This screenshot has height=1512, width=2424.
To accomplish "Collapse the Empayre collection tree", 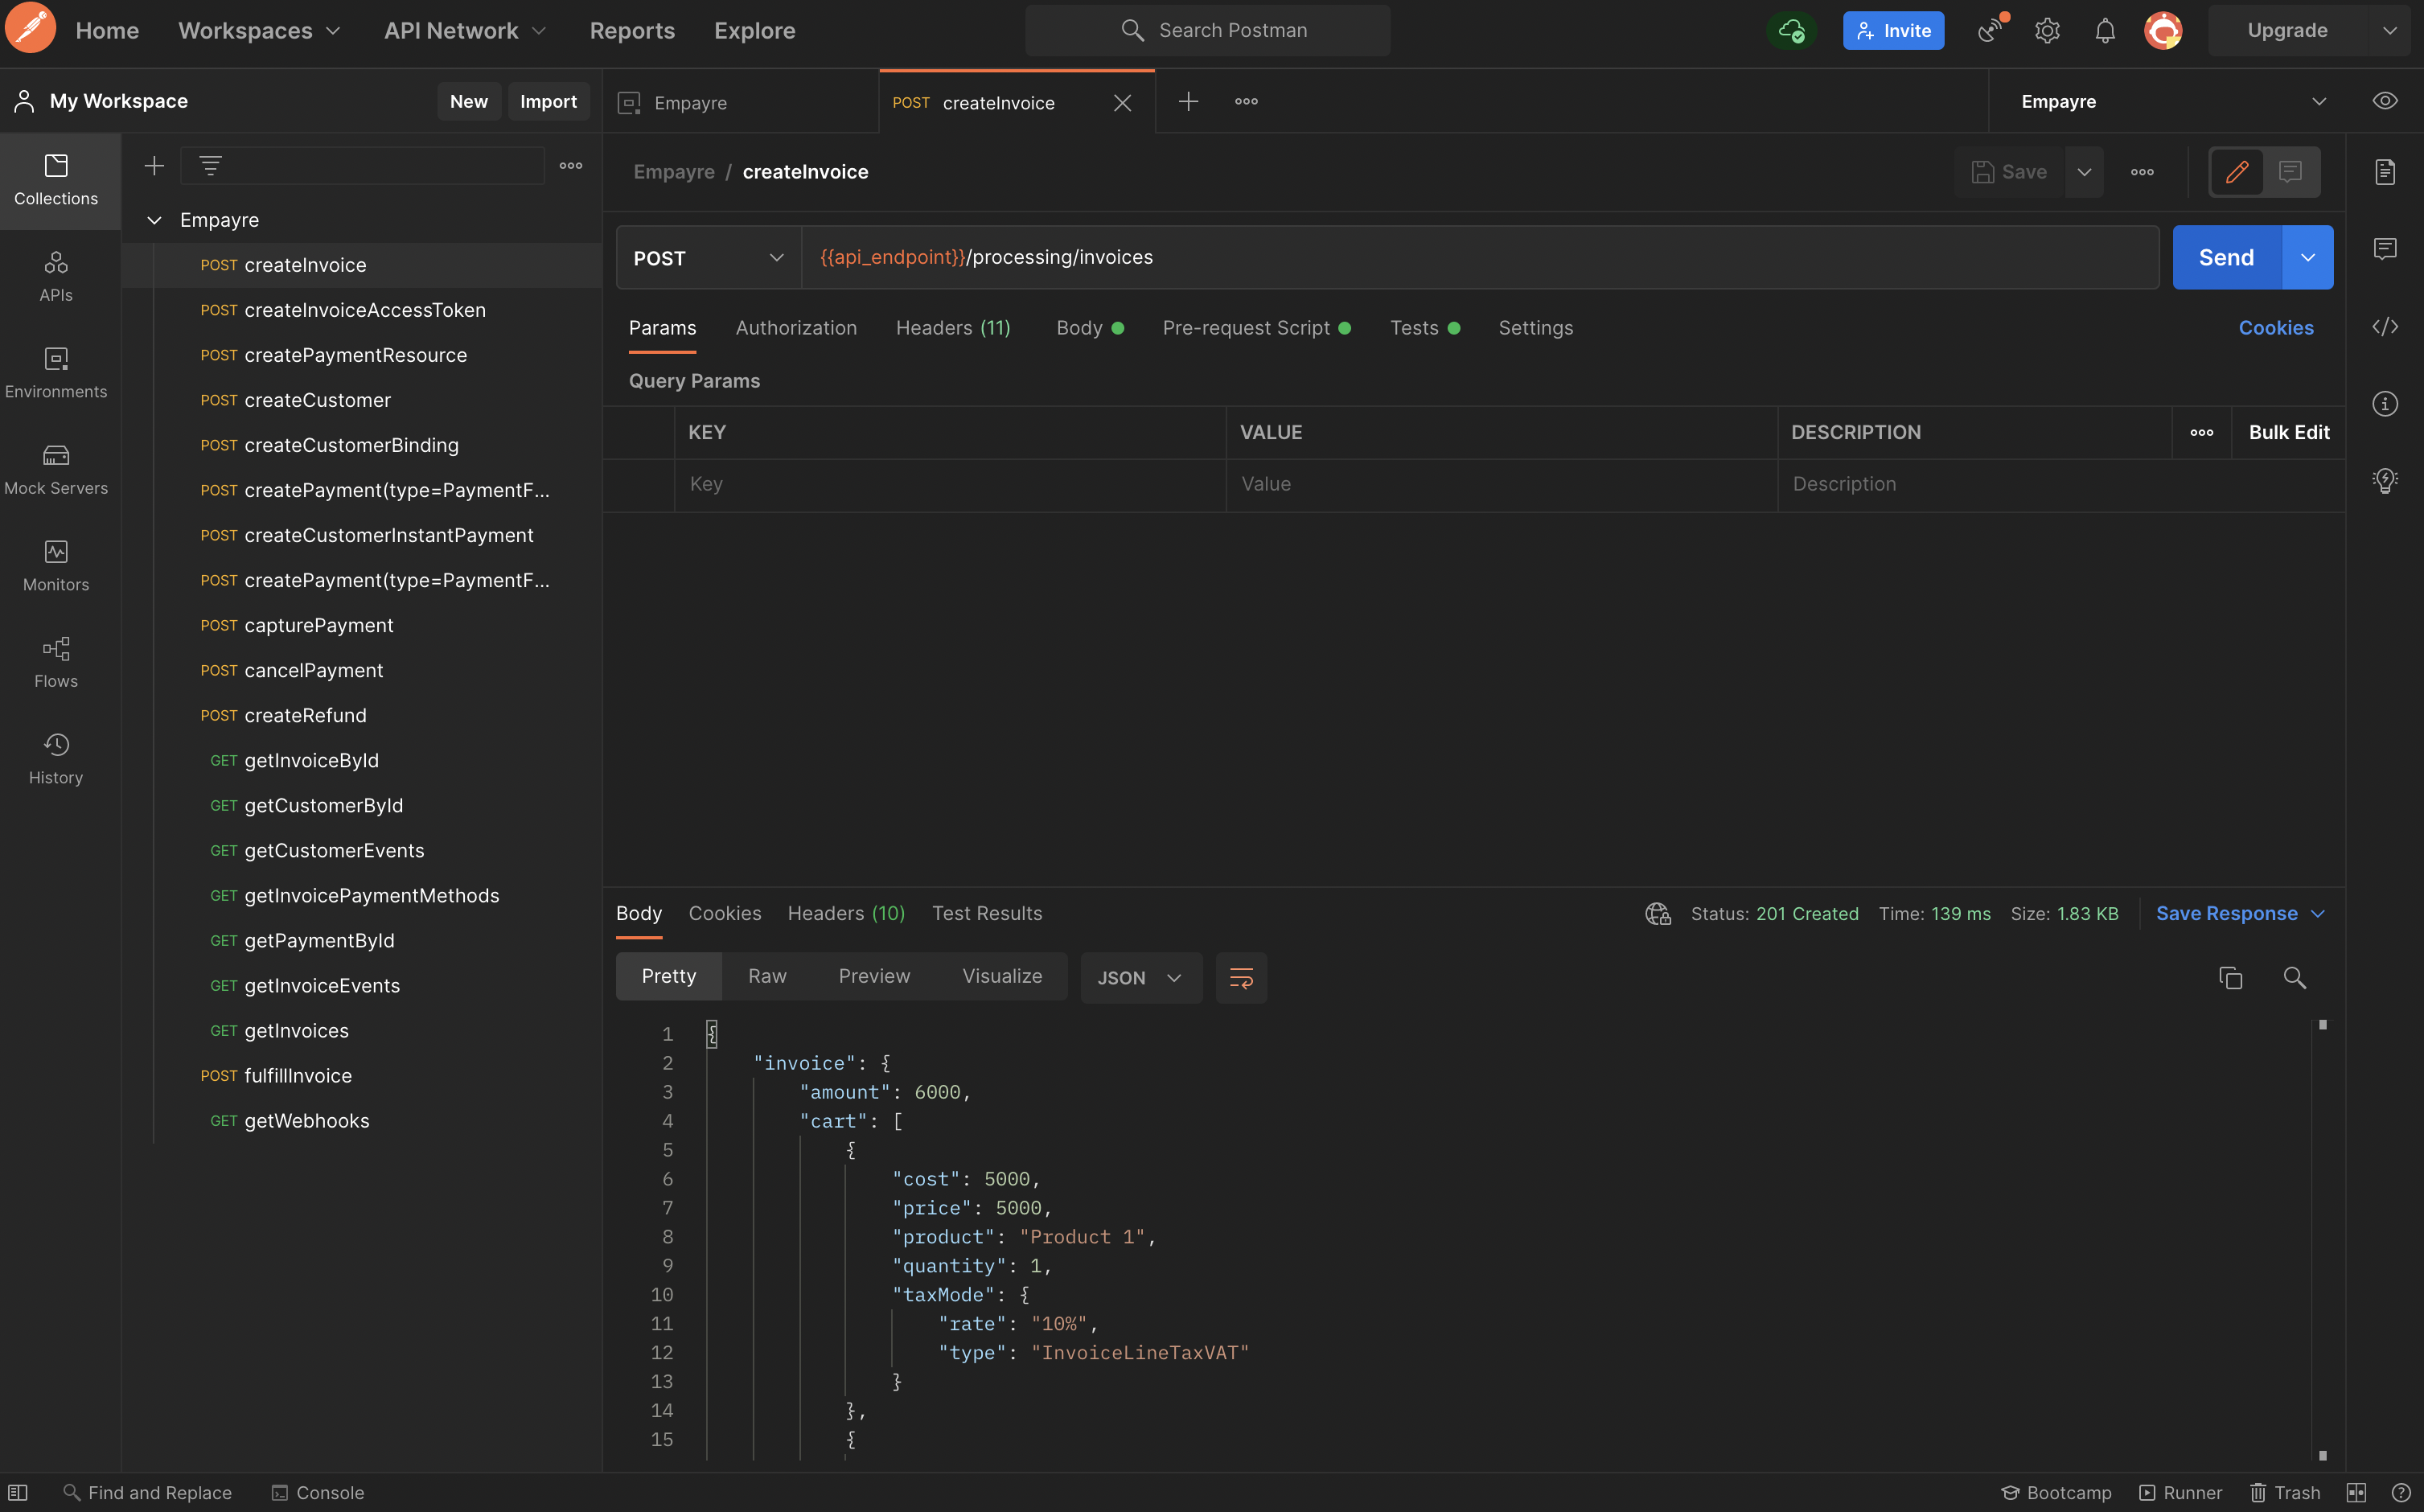I will [154, 220].
